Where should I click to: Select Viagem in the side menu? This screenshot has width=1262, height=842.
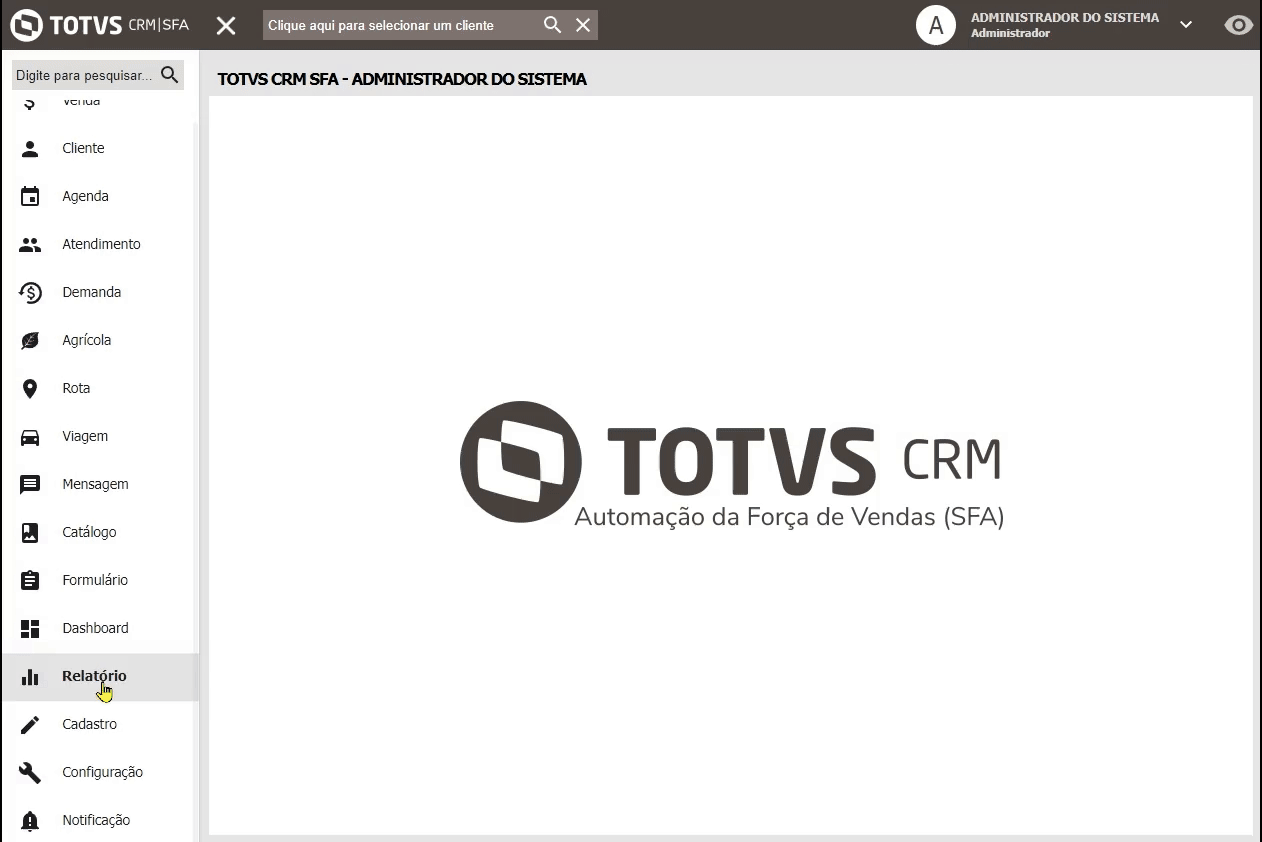(x=100, y=436)
